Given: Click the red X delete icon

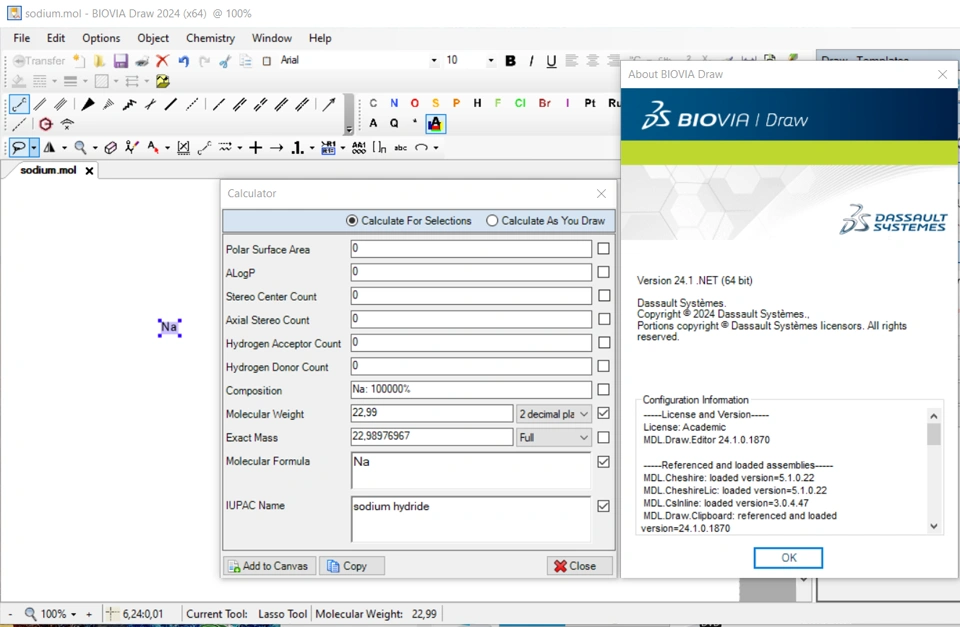Looking at the screenshot, I should (x=162, y=61).
